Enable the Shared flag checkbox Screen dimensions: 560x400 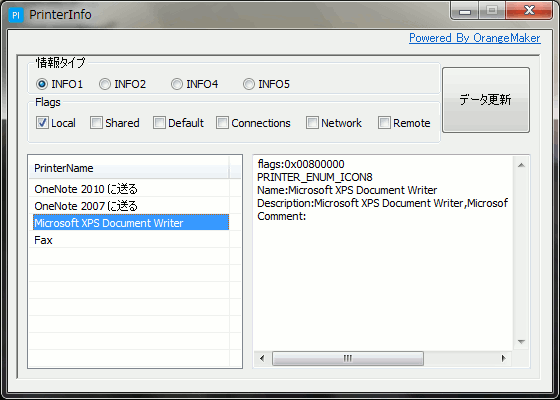[x=96, y=123]
